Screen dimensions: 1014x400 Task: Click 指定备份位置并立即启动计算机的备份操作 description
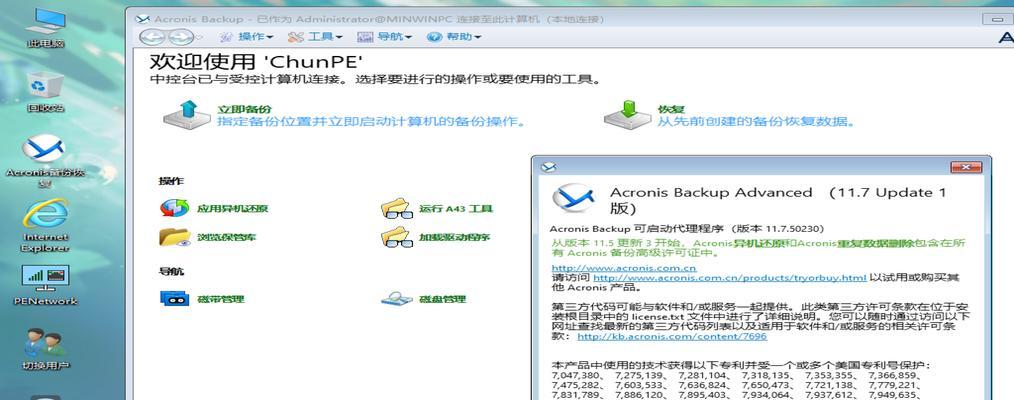370,121
